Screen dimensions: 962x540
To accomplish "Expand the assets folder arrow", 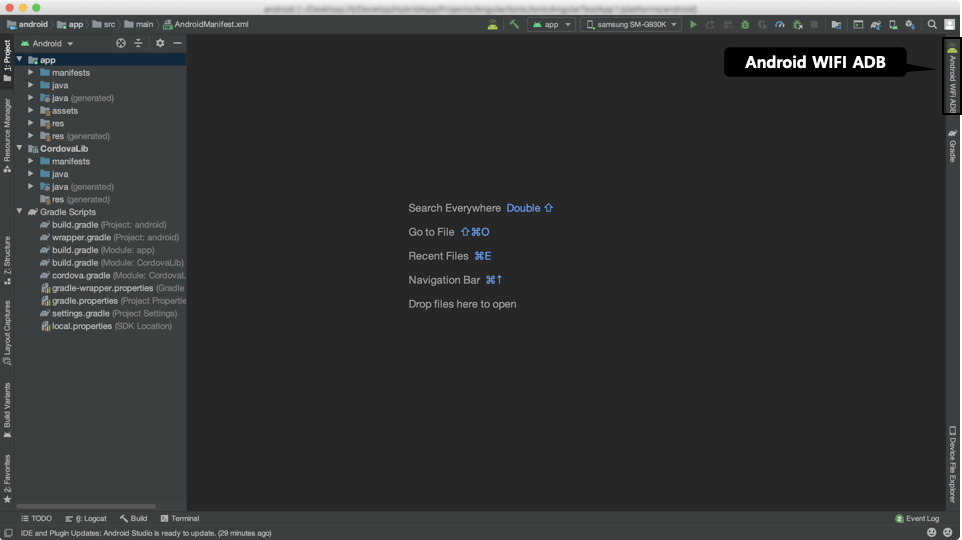I will click(x=31, y=110).
